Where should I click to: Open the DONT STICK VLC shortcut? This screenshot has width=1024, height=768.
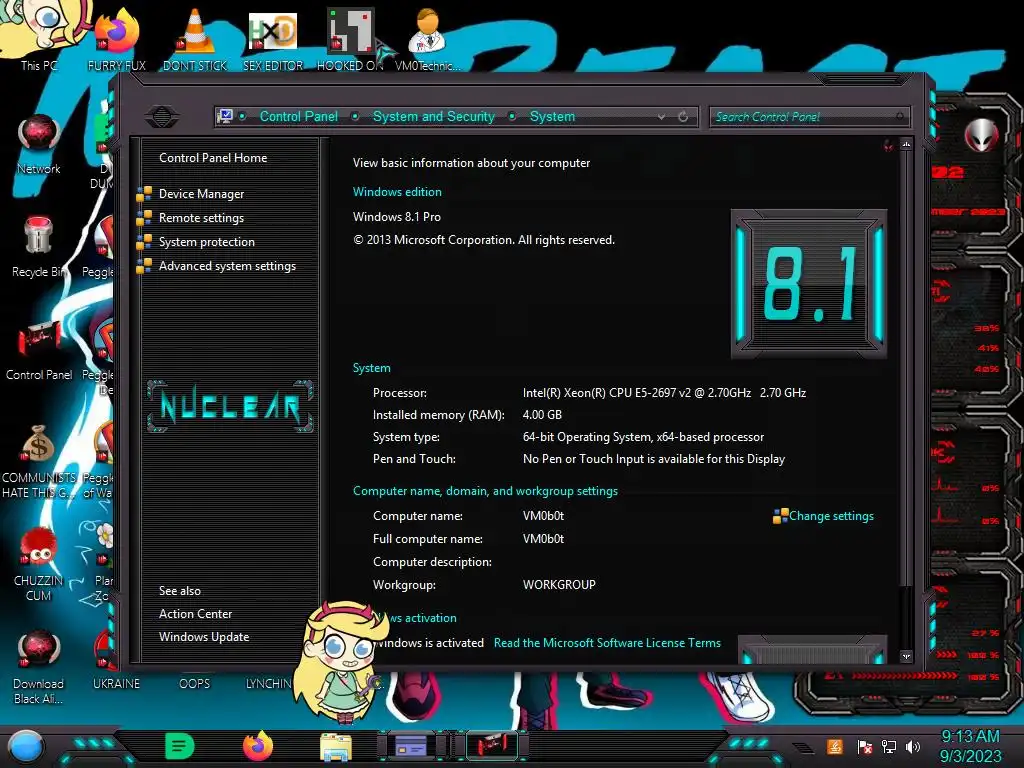(x=195, y=39)
